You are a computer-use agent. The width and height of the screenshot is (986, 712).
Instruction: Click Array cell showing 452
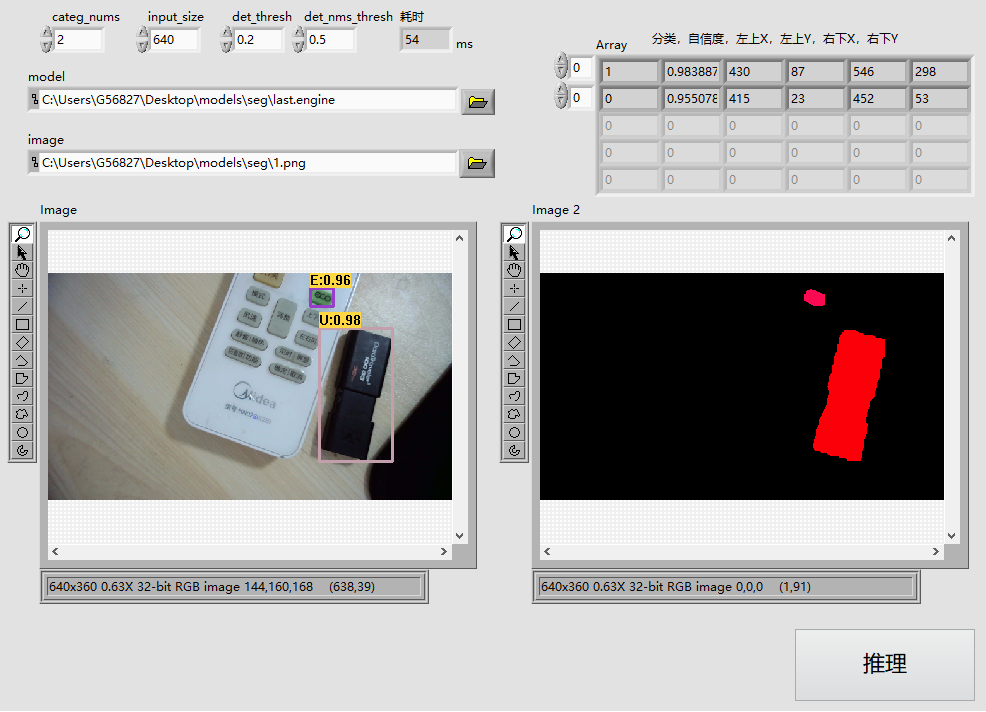coord(878,99)
